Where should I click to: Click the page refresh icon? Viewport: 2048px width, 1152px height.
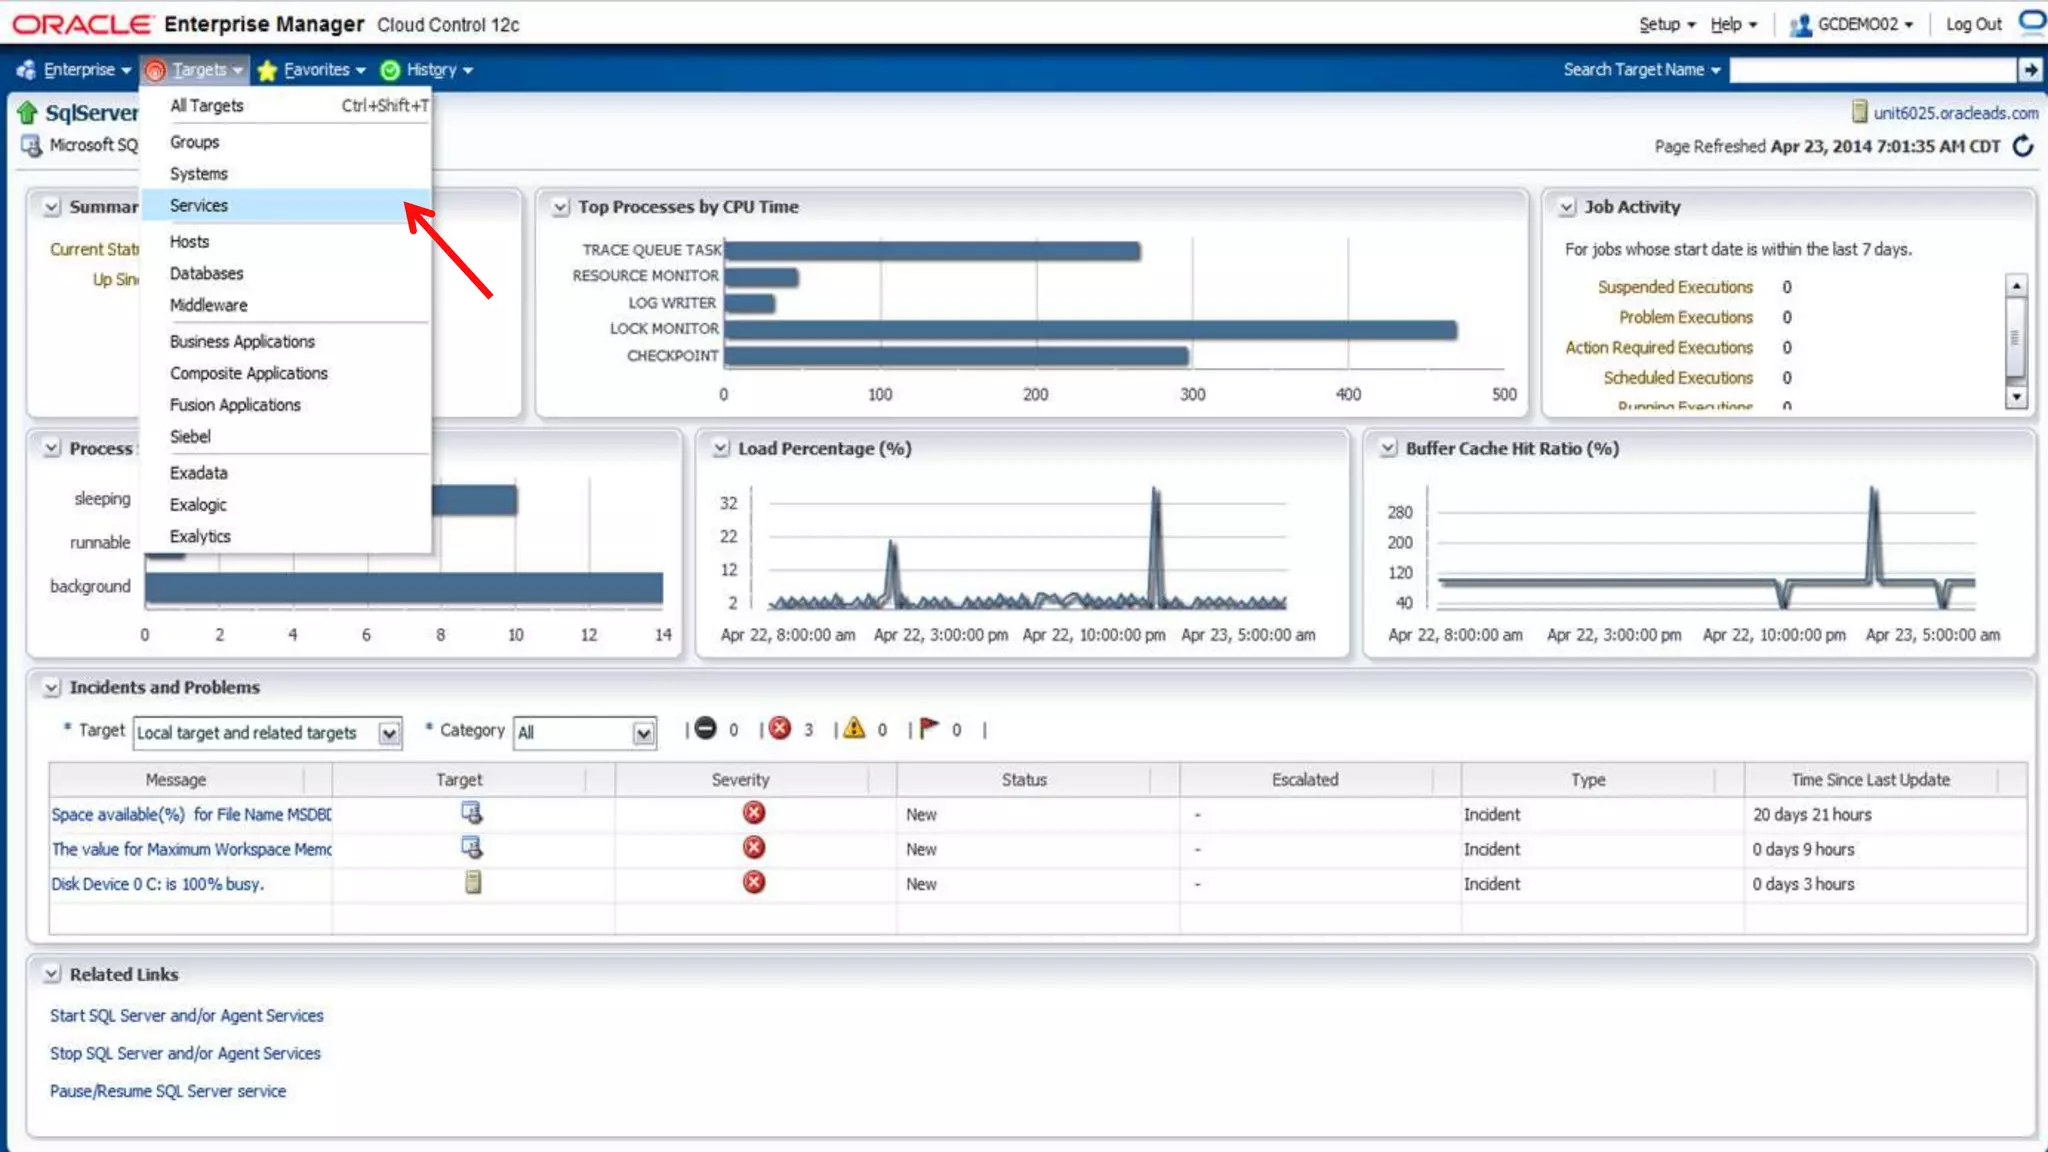(2023, 146)
